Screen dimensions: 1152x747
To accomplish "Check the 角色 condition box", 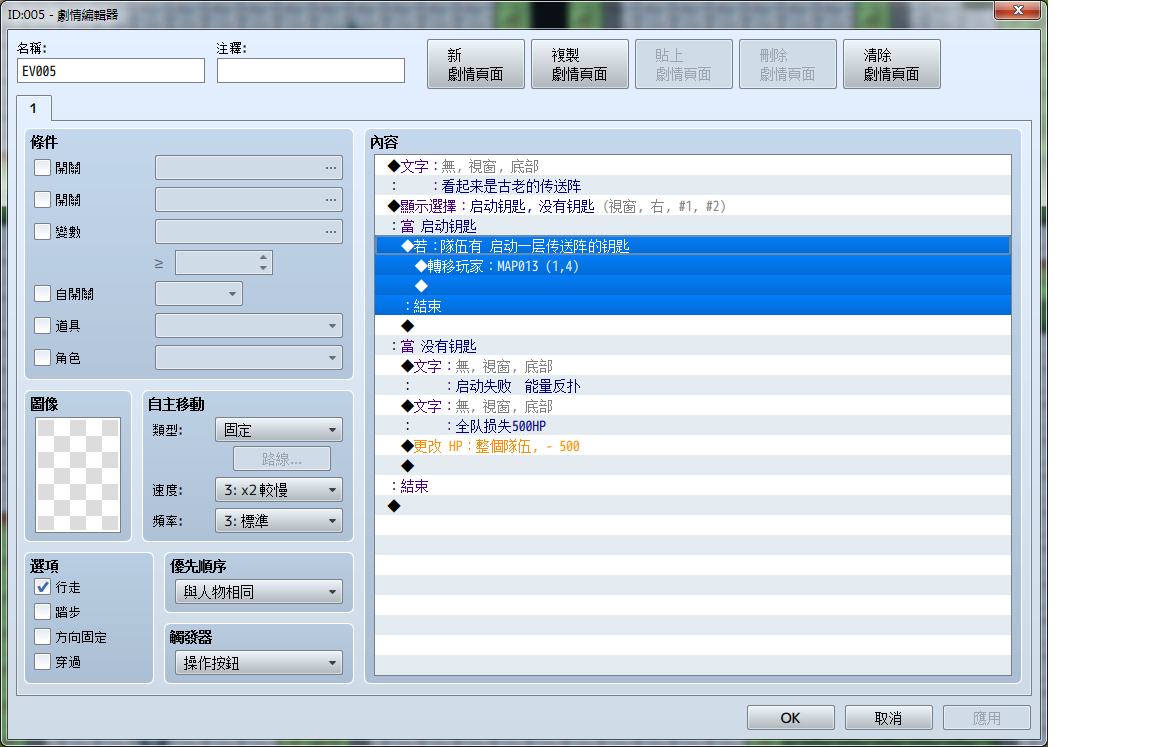I will click(x=43, y=358).
